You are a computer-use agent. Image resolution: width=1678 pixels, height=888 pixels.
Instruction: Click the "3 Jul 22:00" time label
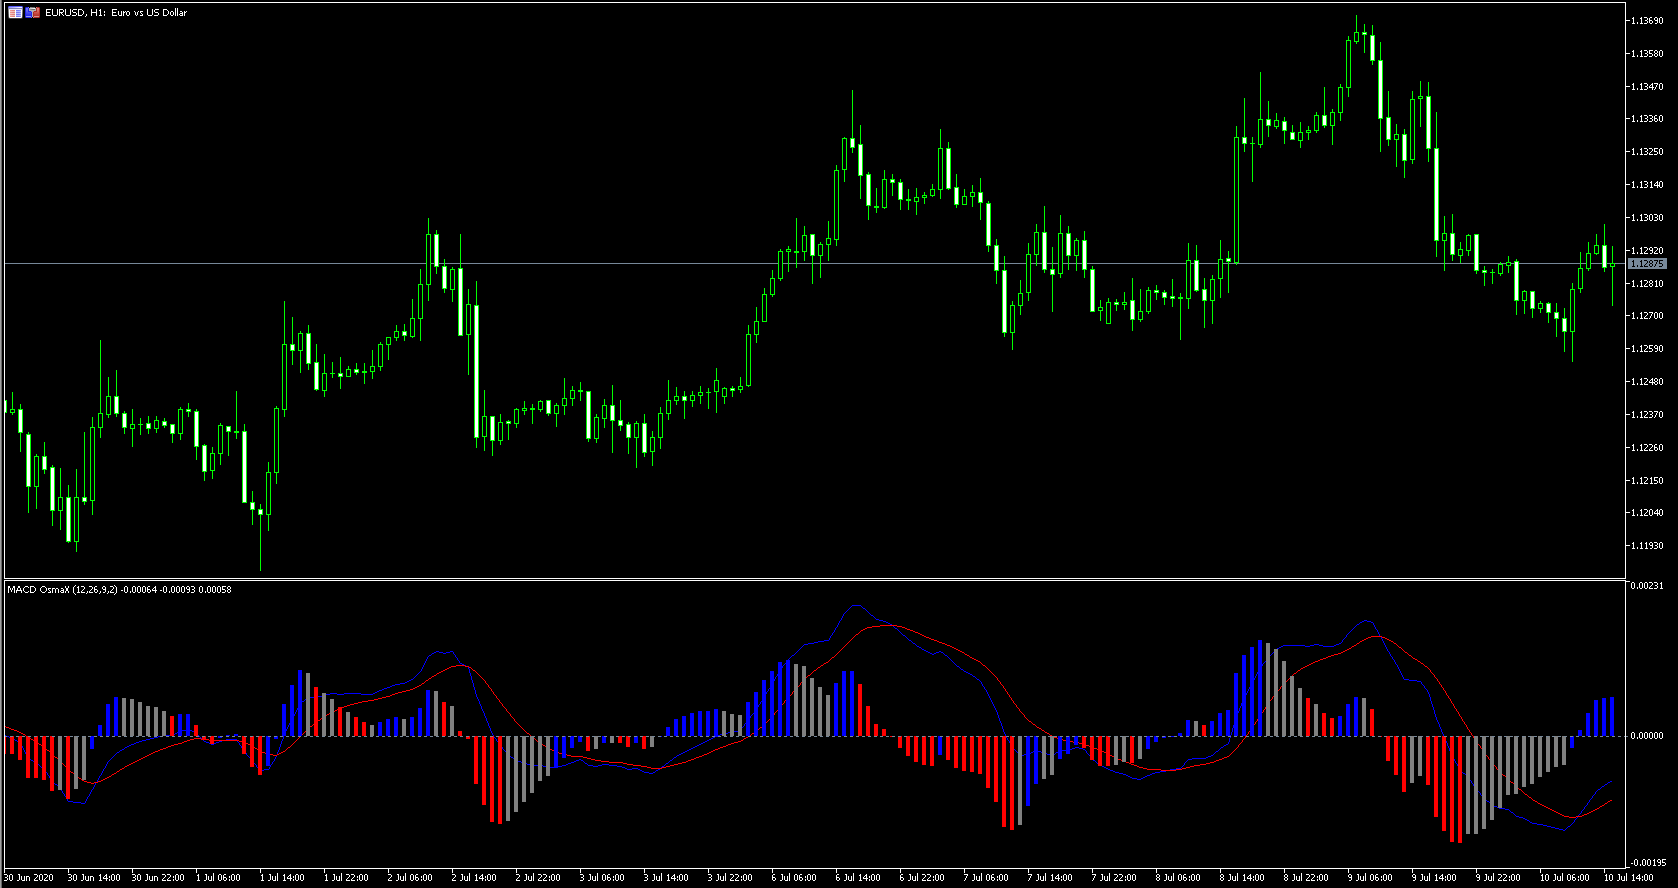pos(730,878)
